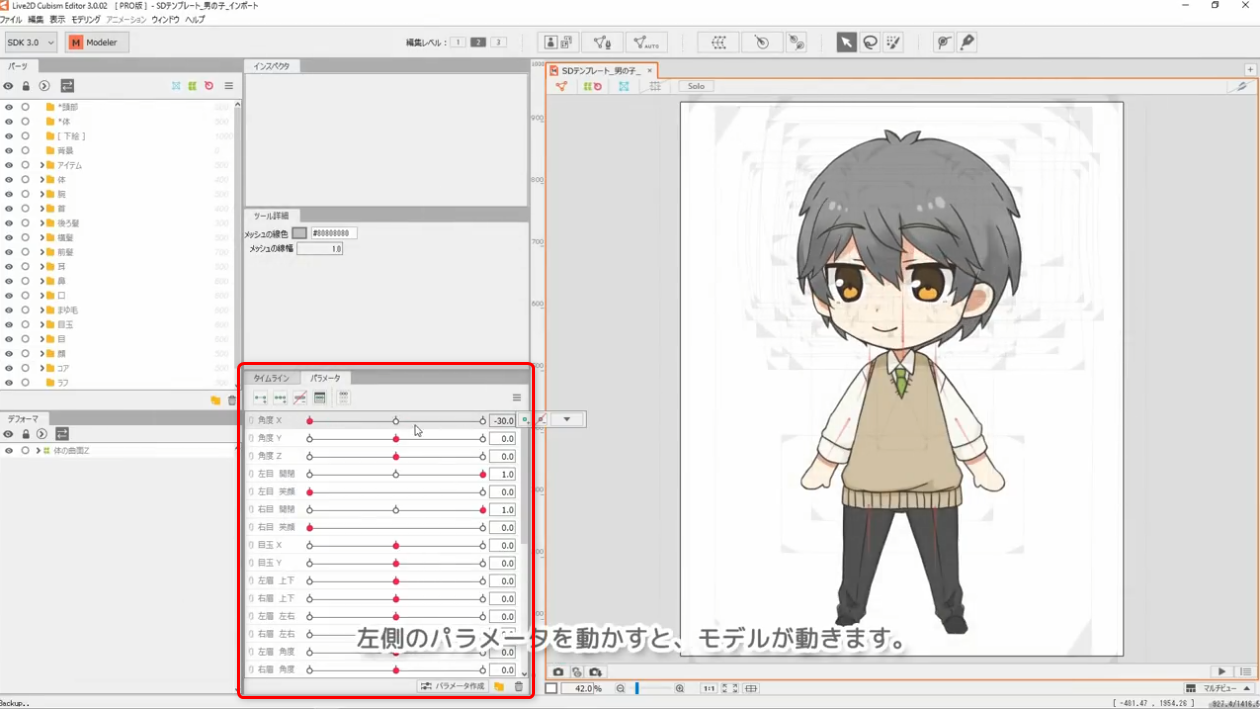This screenshot has height=709, width=1260.
Task: Click the 1:1 zoom reset icon
Action: click(x=710, y=688)
